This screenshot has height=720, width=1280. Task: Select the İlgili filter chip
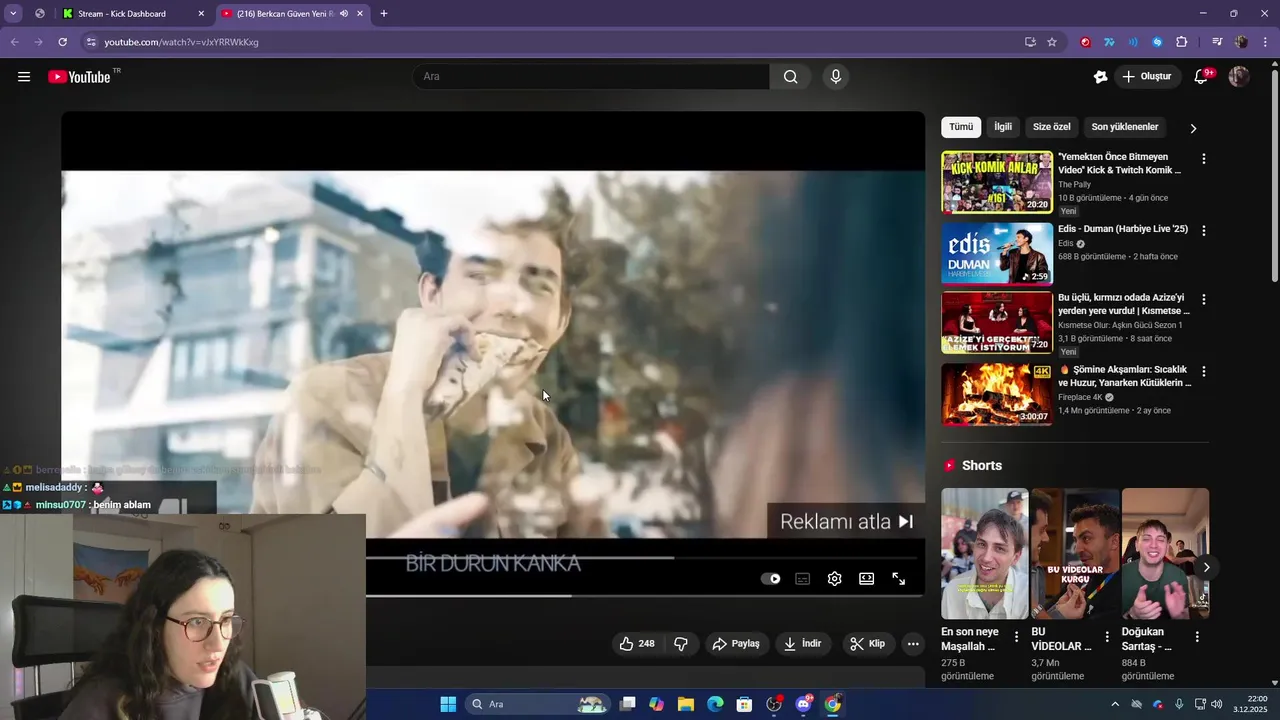(1003, 127)
